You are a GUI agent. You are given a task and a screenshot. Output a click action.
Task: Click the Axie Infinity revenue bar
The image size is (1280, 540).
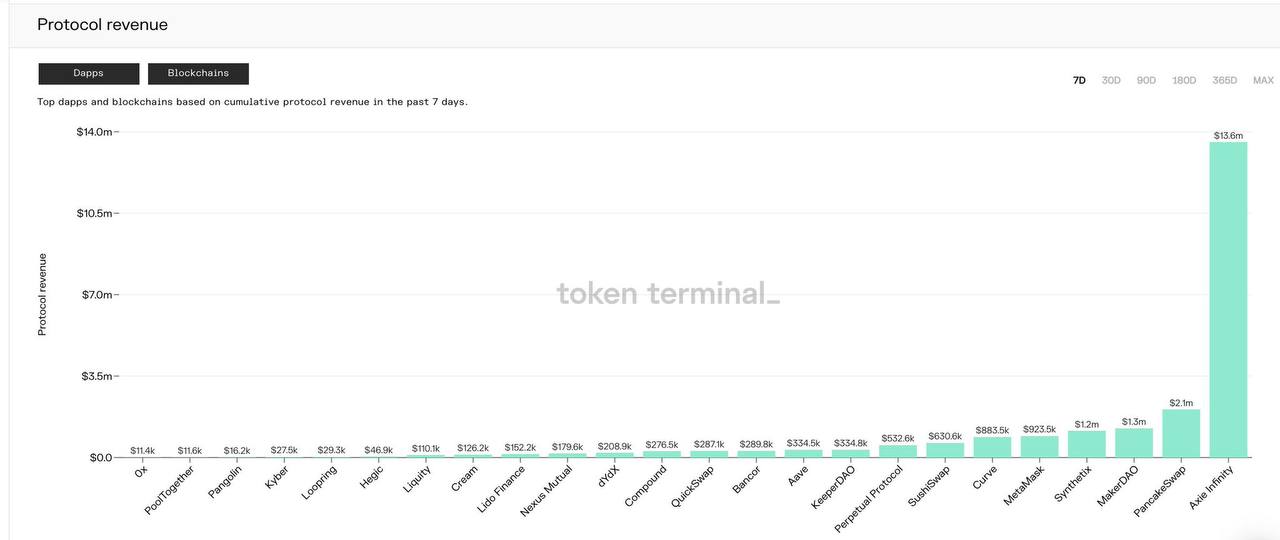click(x=1228, y=299)
